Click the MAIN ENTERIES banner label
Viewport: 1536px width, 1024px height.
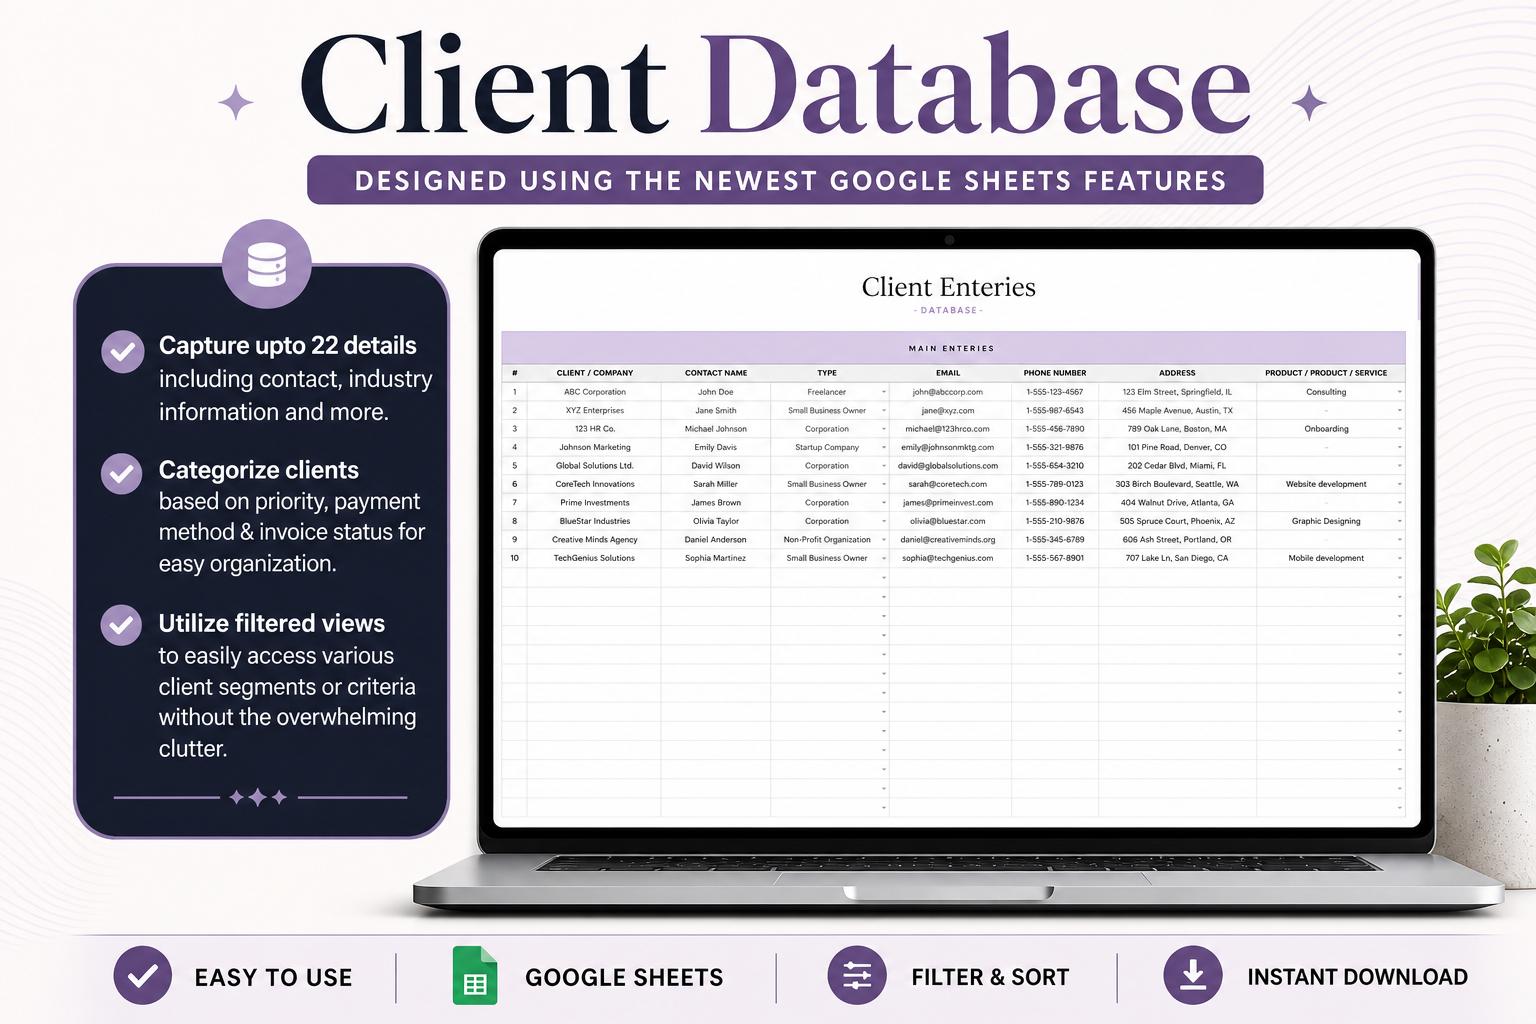point(951,349)
